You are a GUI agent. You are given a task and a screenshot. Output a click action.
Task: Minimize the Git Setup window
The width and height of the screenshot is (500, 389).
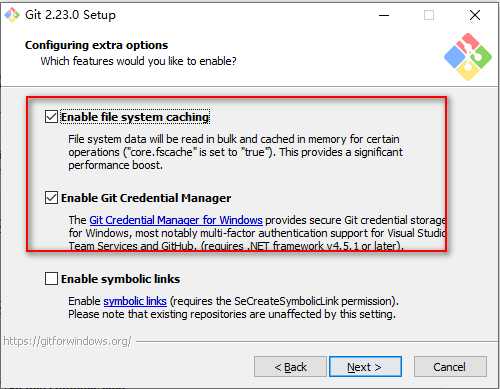[x=384, y=15]
